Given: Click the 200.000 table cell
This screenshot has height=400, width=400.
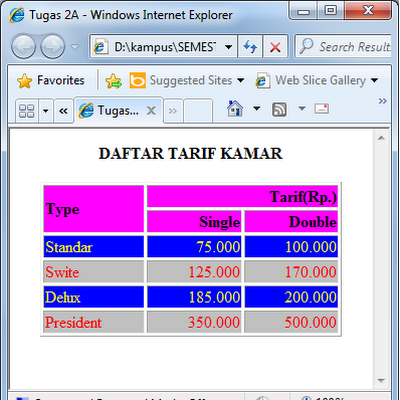Looking at the screenshot, I should [x=291, y=297].
